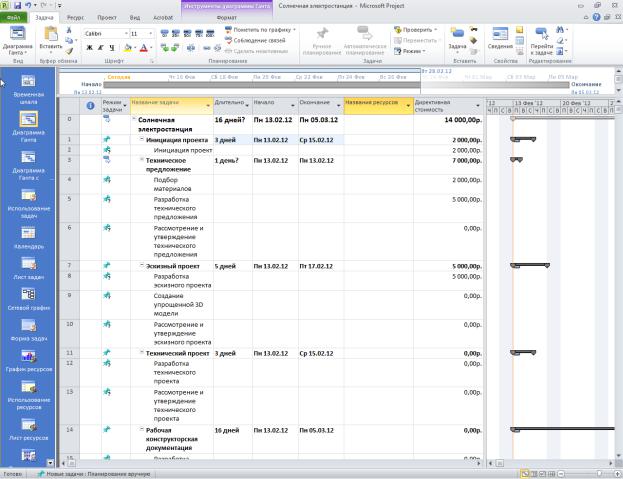Click the Unlink Tasks icon

pyautogui.click(x=217, y=48)
